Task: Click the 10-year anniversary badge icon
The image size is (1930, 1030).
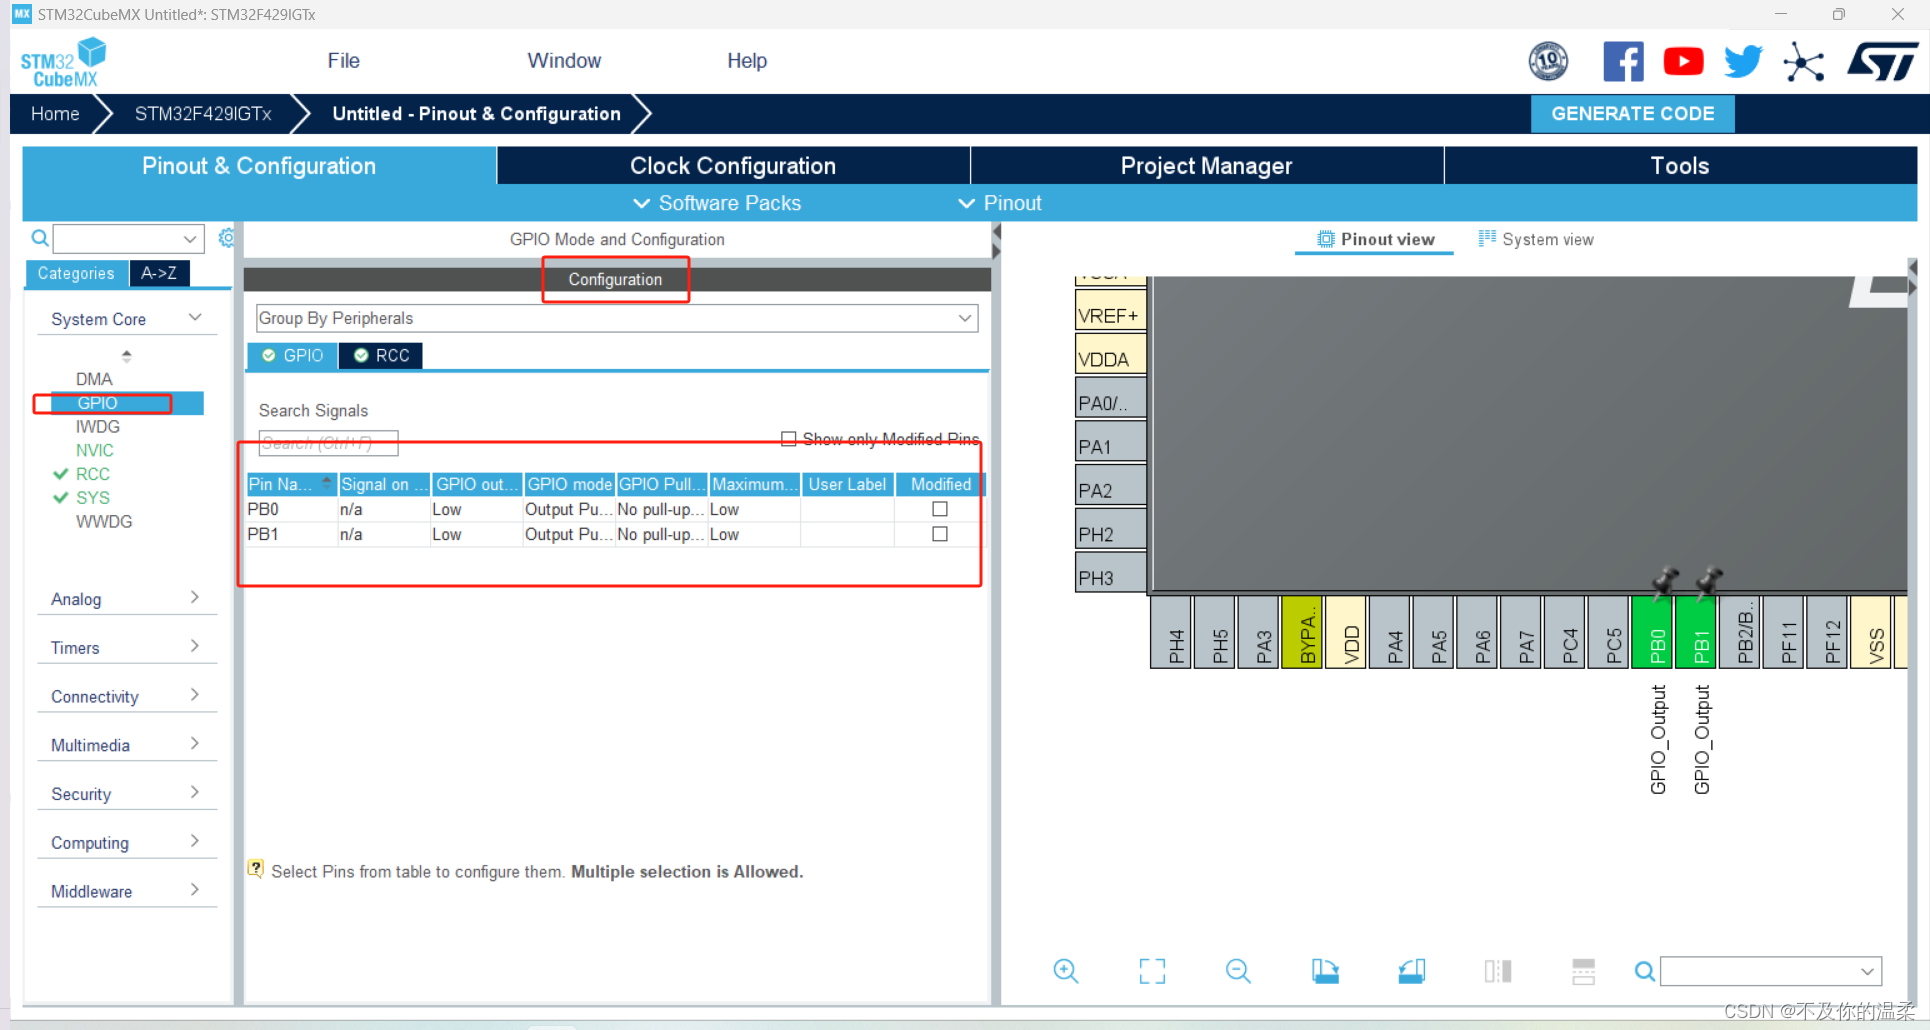Action: 1549,62
